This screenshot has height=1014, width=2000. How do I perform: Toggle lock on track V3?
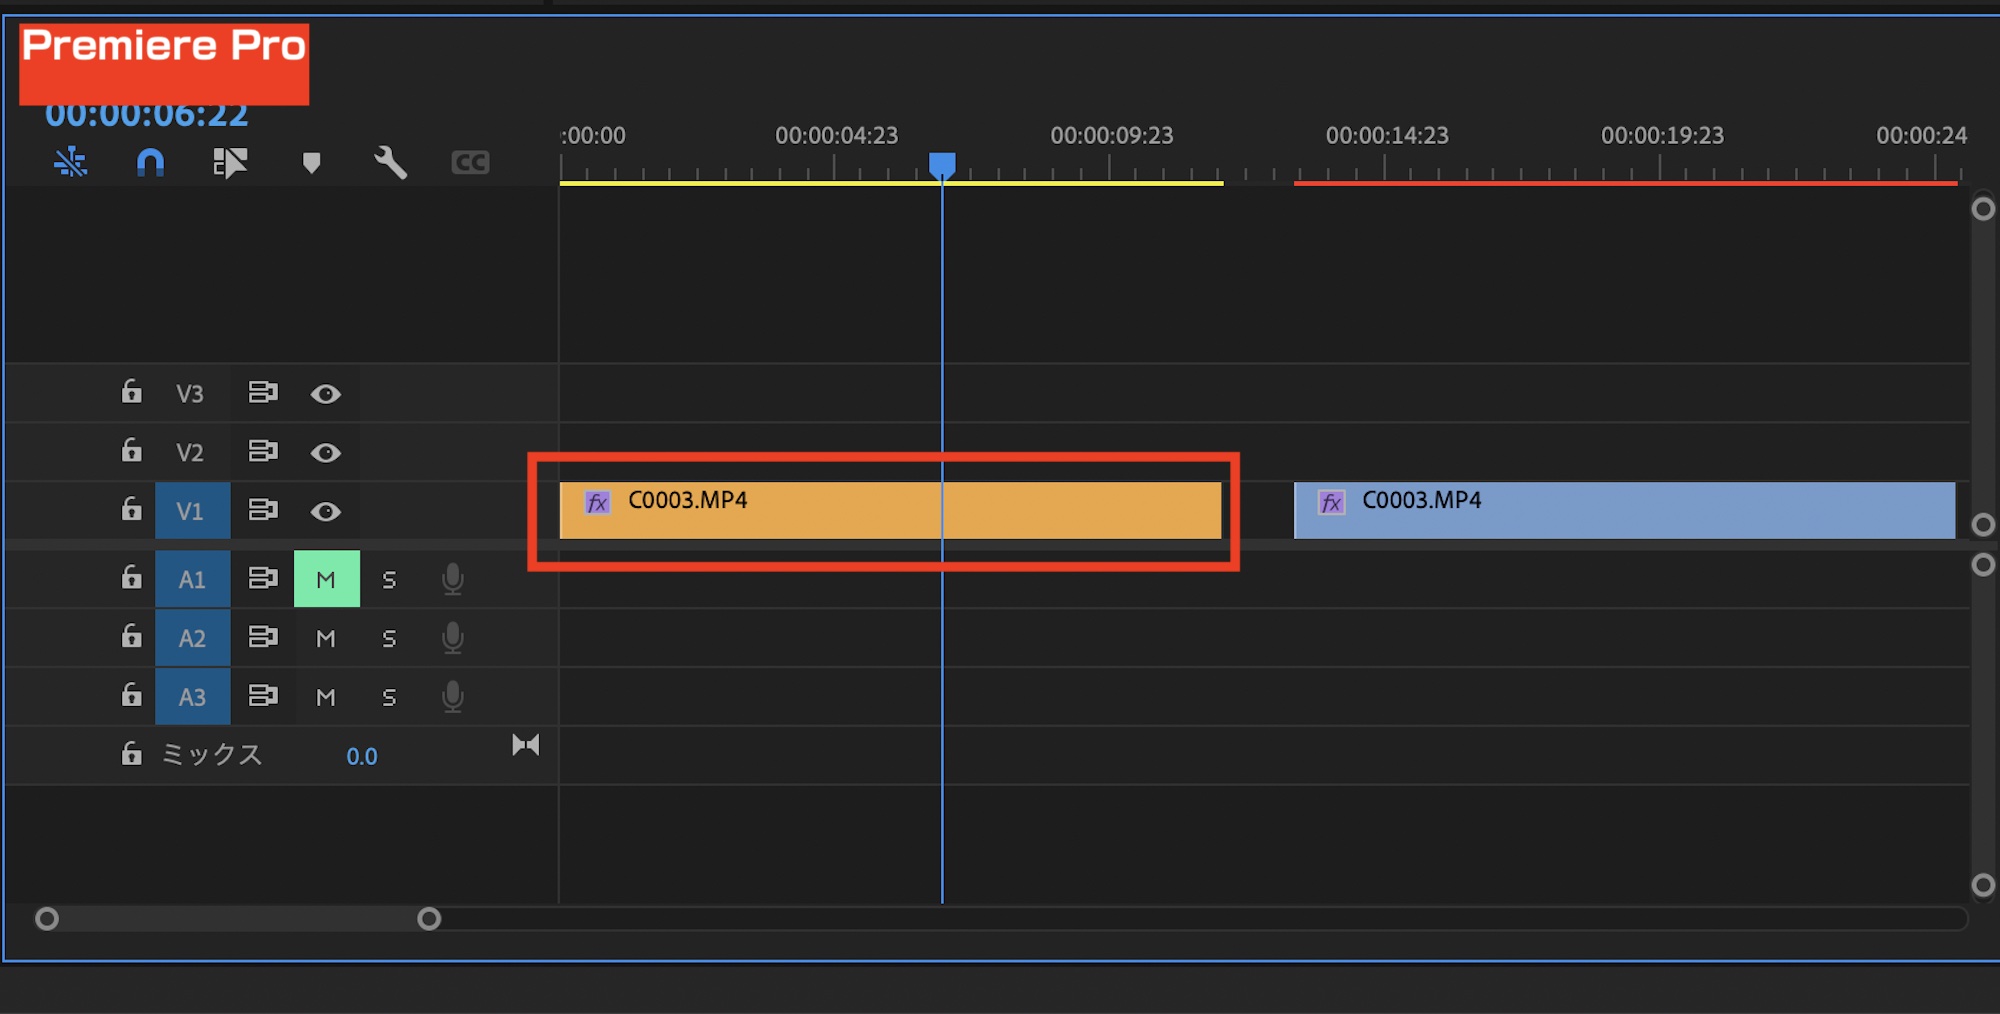tap(131, 391)
